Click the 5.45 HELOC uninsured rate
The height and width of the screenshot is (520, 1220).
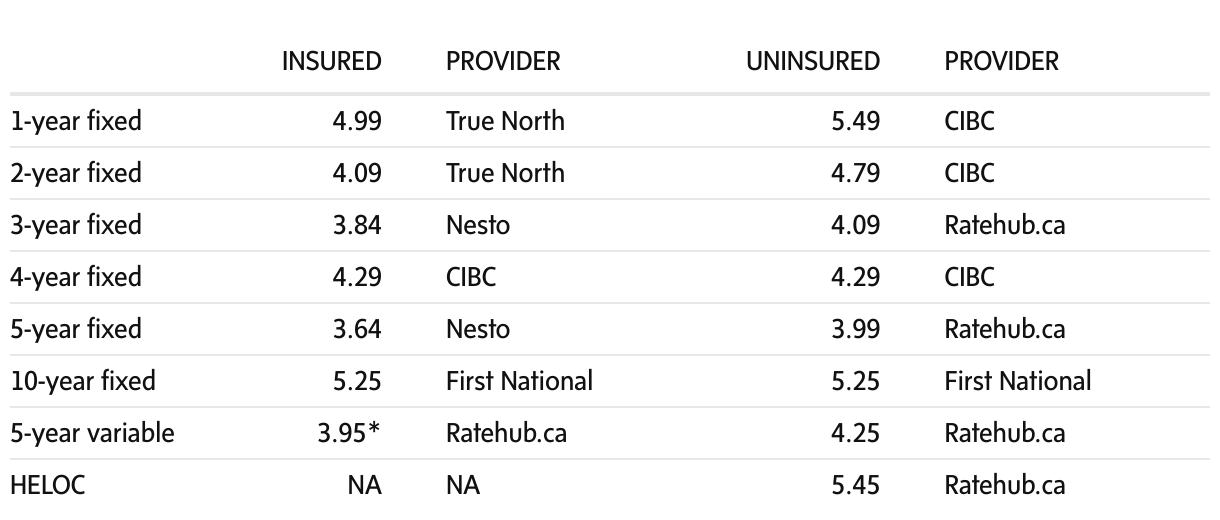point(855,485)
